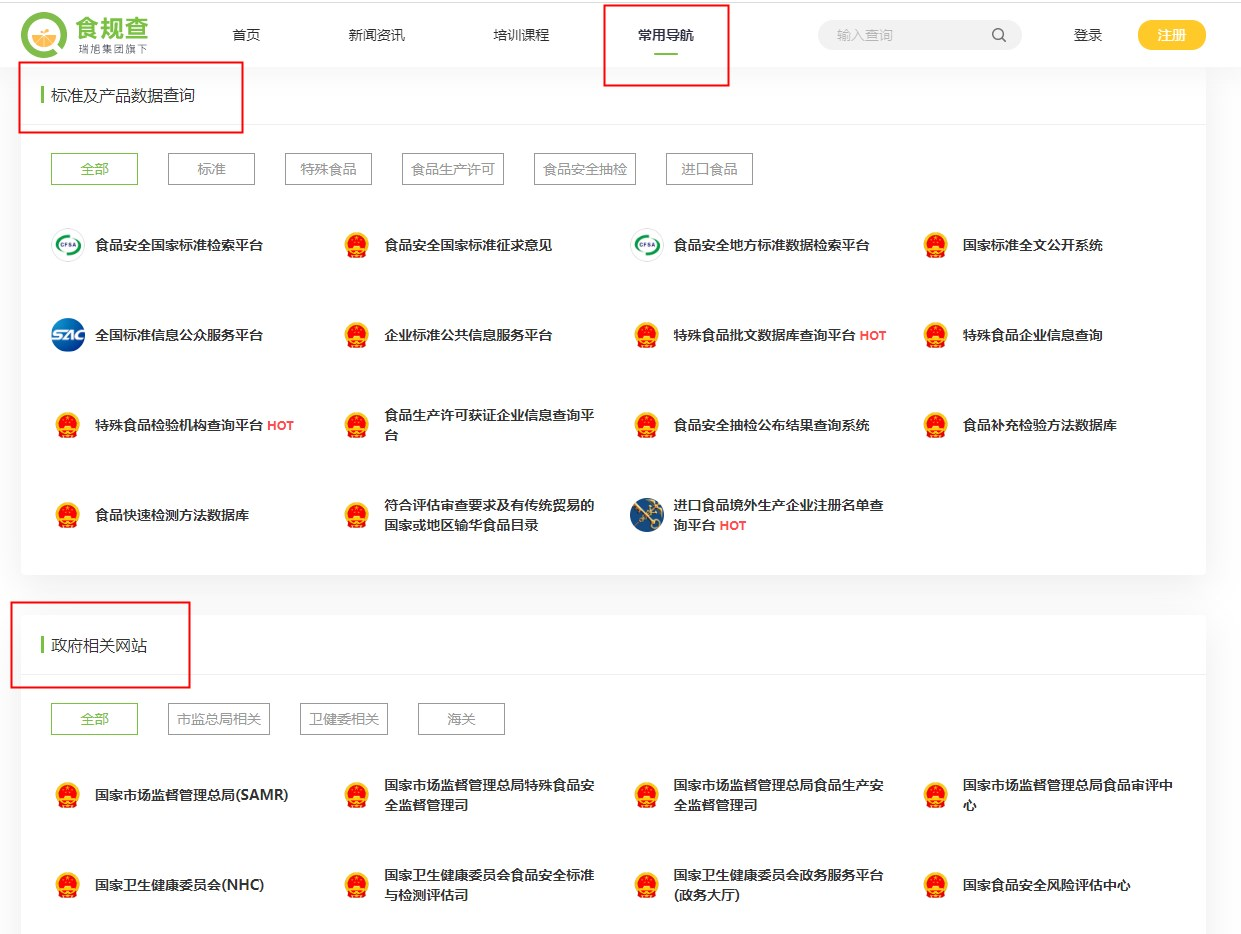Click emblem icon beside 食品快速检测方法数据库

click(x=68, y=515)
